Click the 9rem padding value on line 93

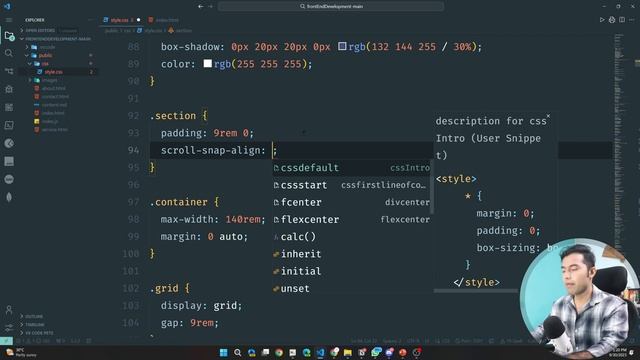tap(225, 133)
